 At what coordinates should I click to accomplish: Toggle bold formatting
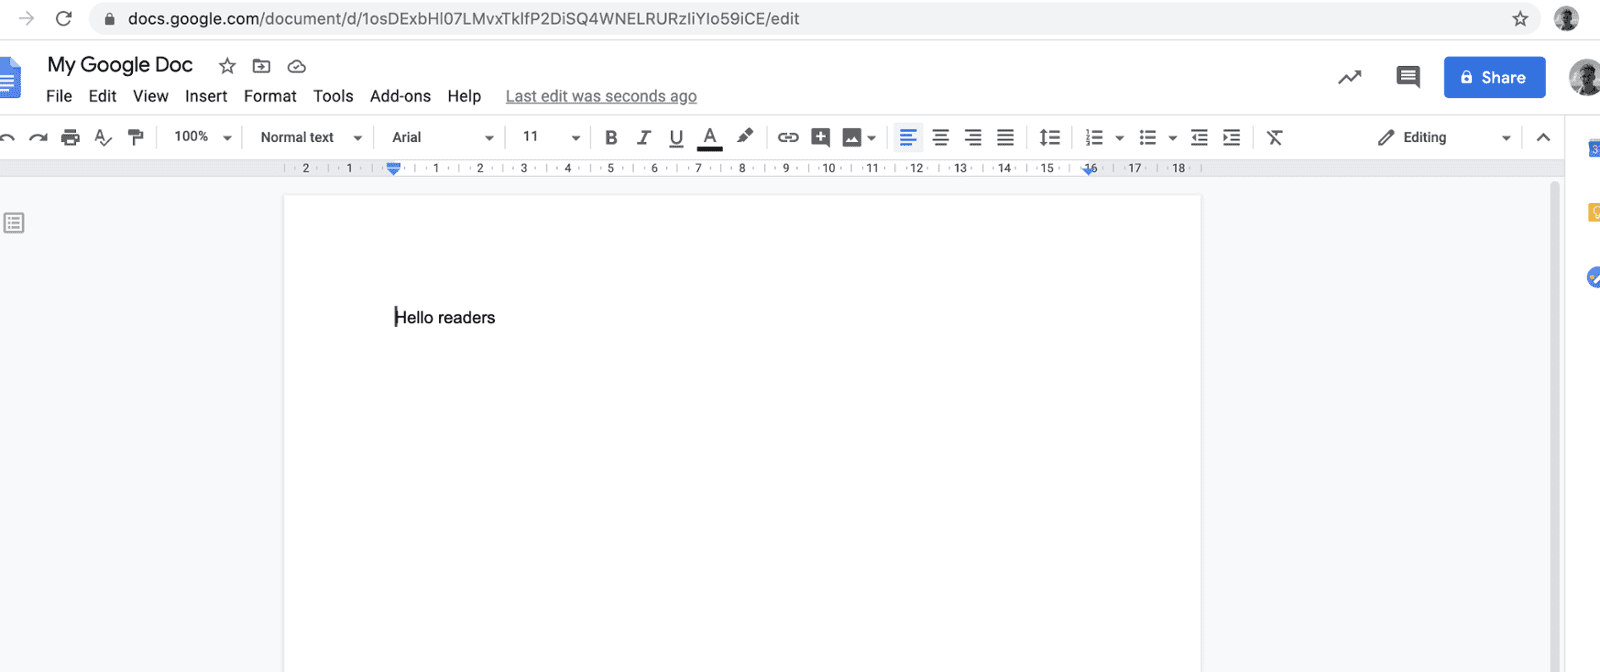tap(611, 138)
